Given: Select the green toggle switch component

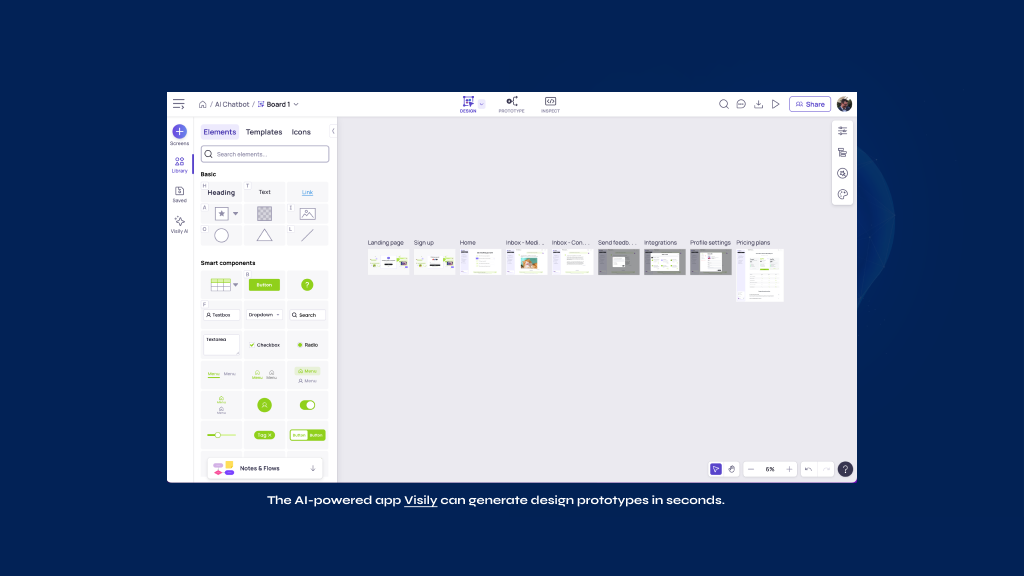Looking at the screenshot, I should pyautogui.click(x=307, y=405).
